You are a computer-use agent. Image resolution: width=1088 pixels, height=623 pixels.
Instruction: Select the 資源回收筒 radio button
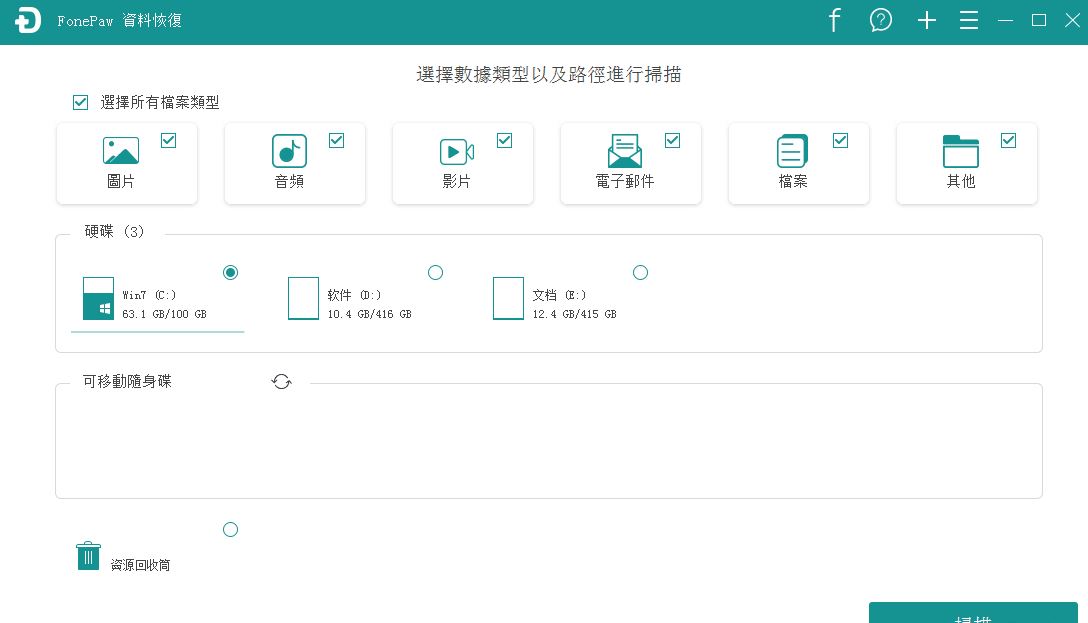(x=230, y=530)
